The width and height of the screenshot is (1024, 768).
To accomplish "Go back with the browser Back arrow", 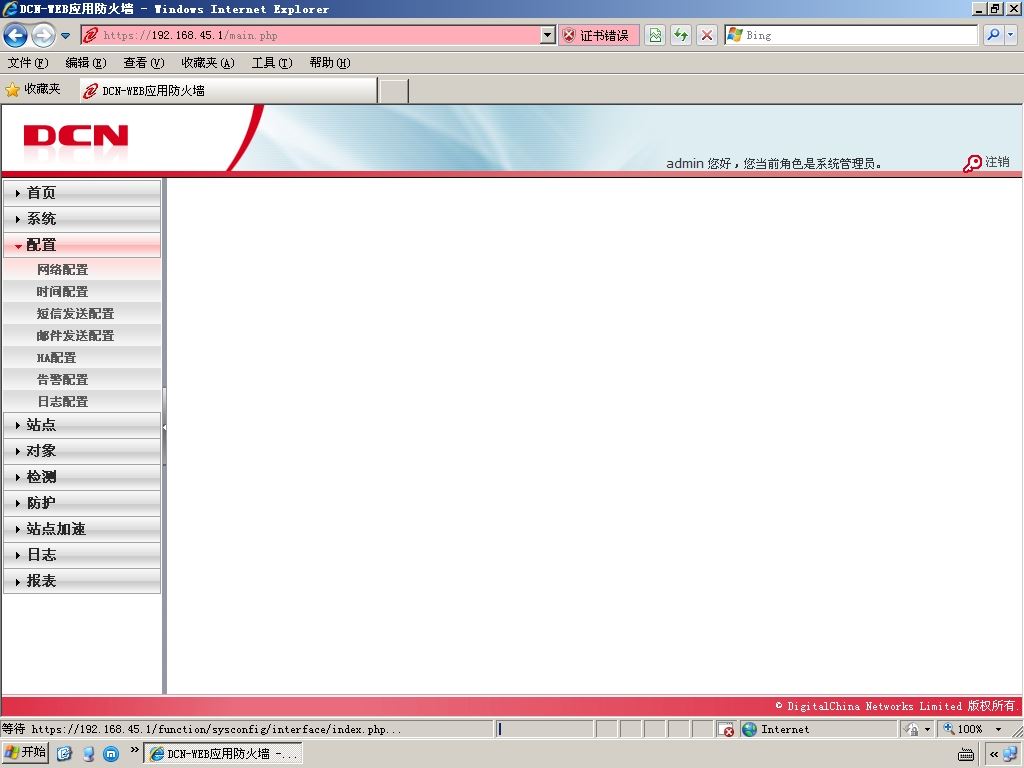I will (16, 35).
